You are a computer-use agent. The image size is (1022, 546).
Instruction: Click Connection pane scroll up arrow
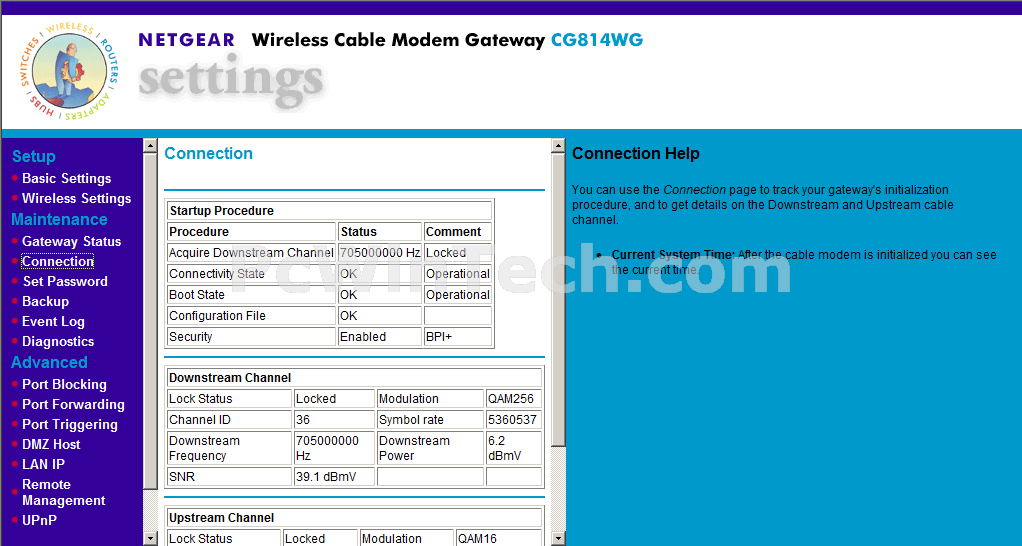[558, 145]
